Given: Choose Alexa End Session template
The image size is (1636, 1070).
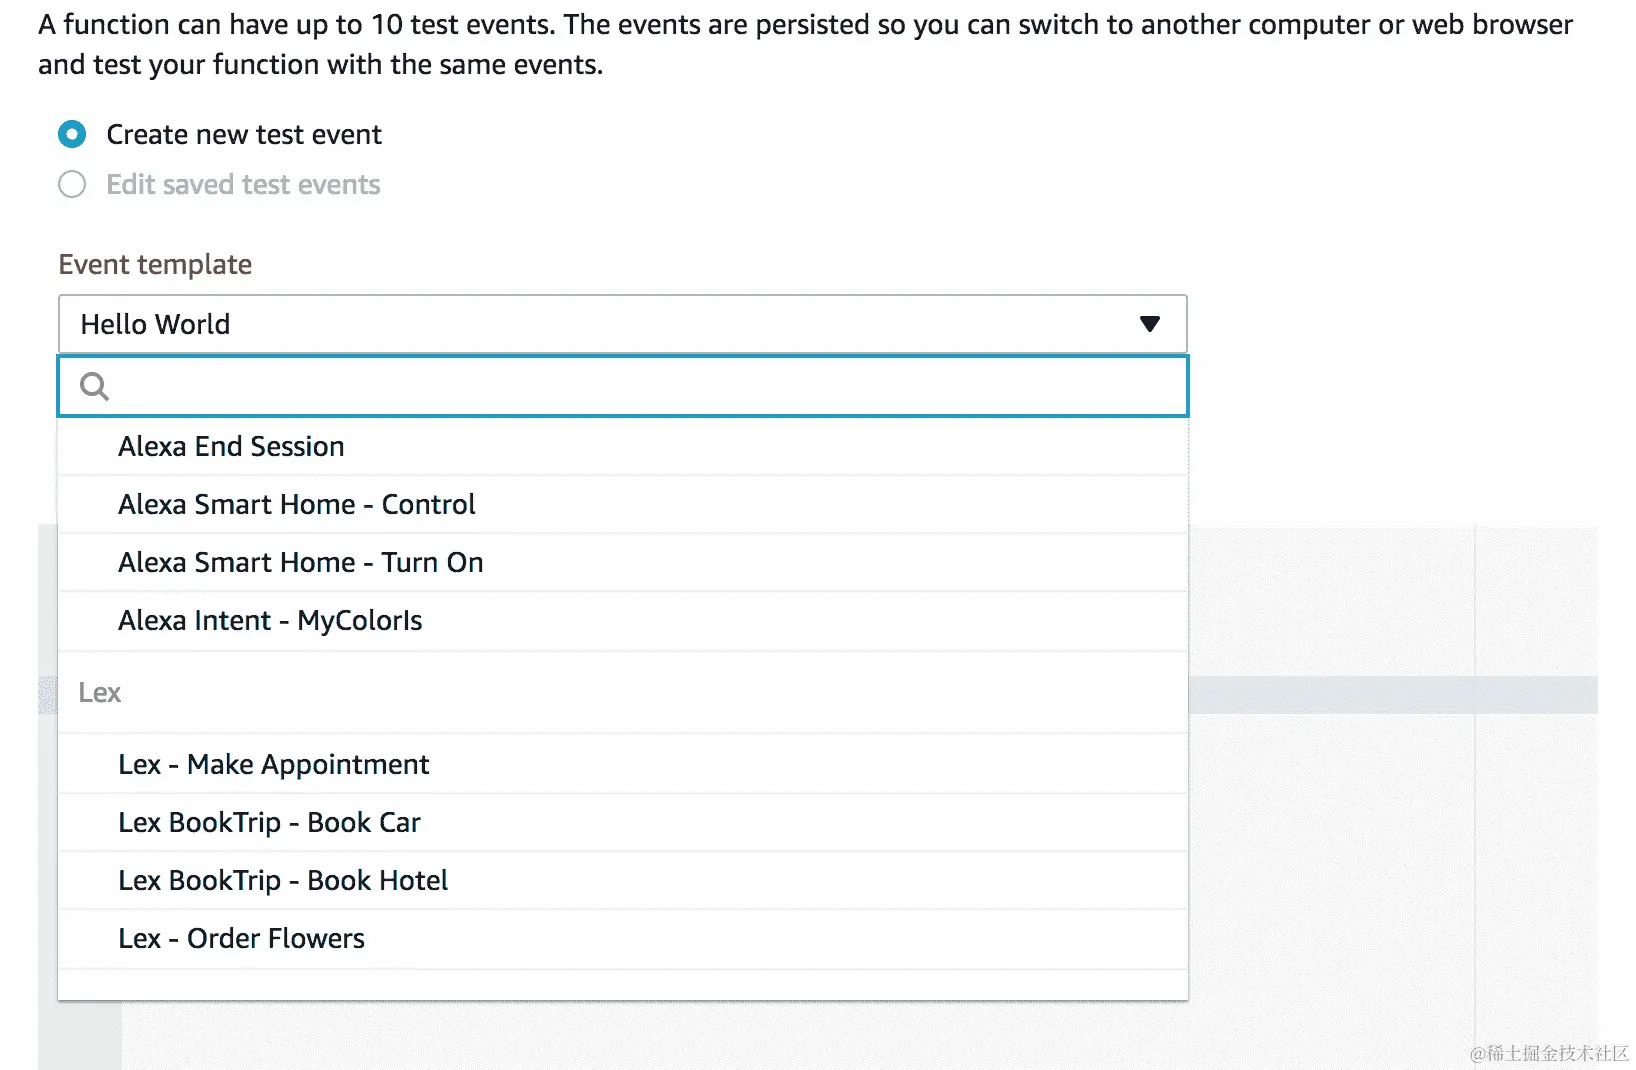Looking at the screenshot, I should tap(231, 446).
